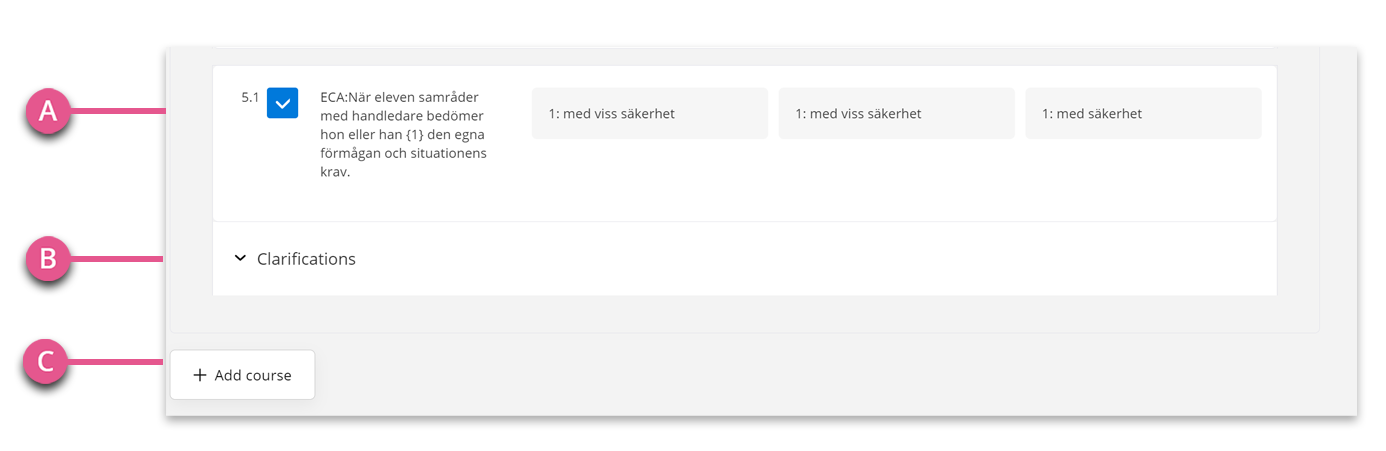Viewport: 1386px width, 451px height.
Task: Click the pink connector line from marker B
Action: click(117, 259)
